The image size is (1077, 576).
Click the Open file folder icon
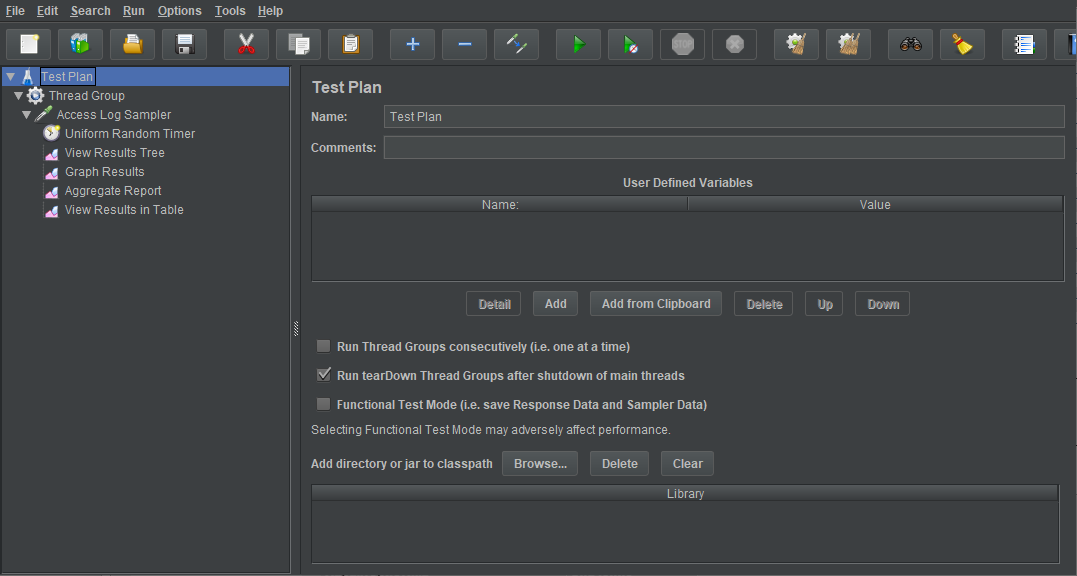[x=133, y=45]
